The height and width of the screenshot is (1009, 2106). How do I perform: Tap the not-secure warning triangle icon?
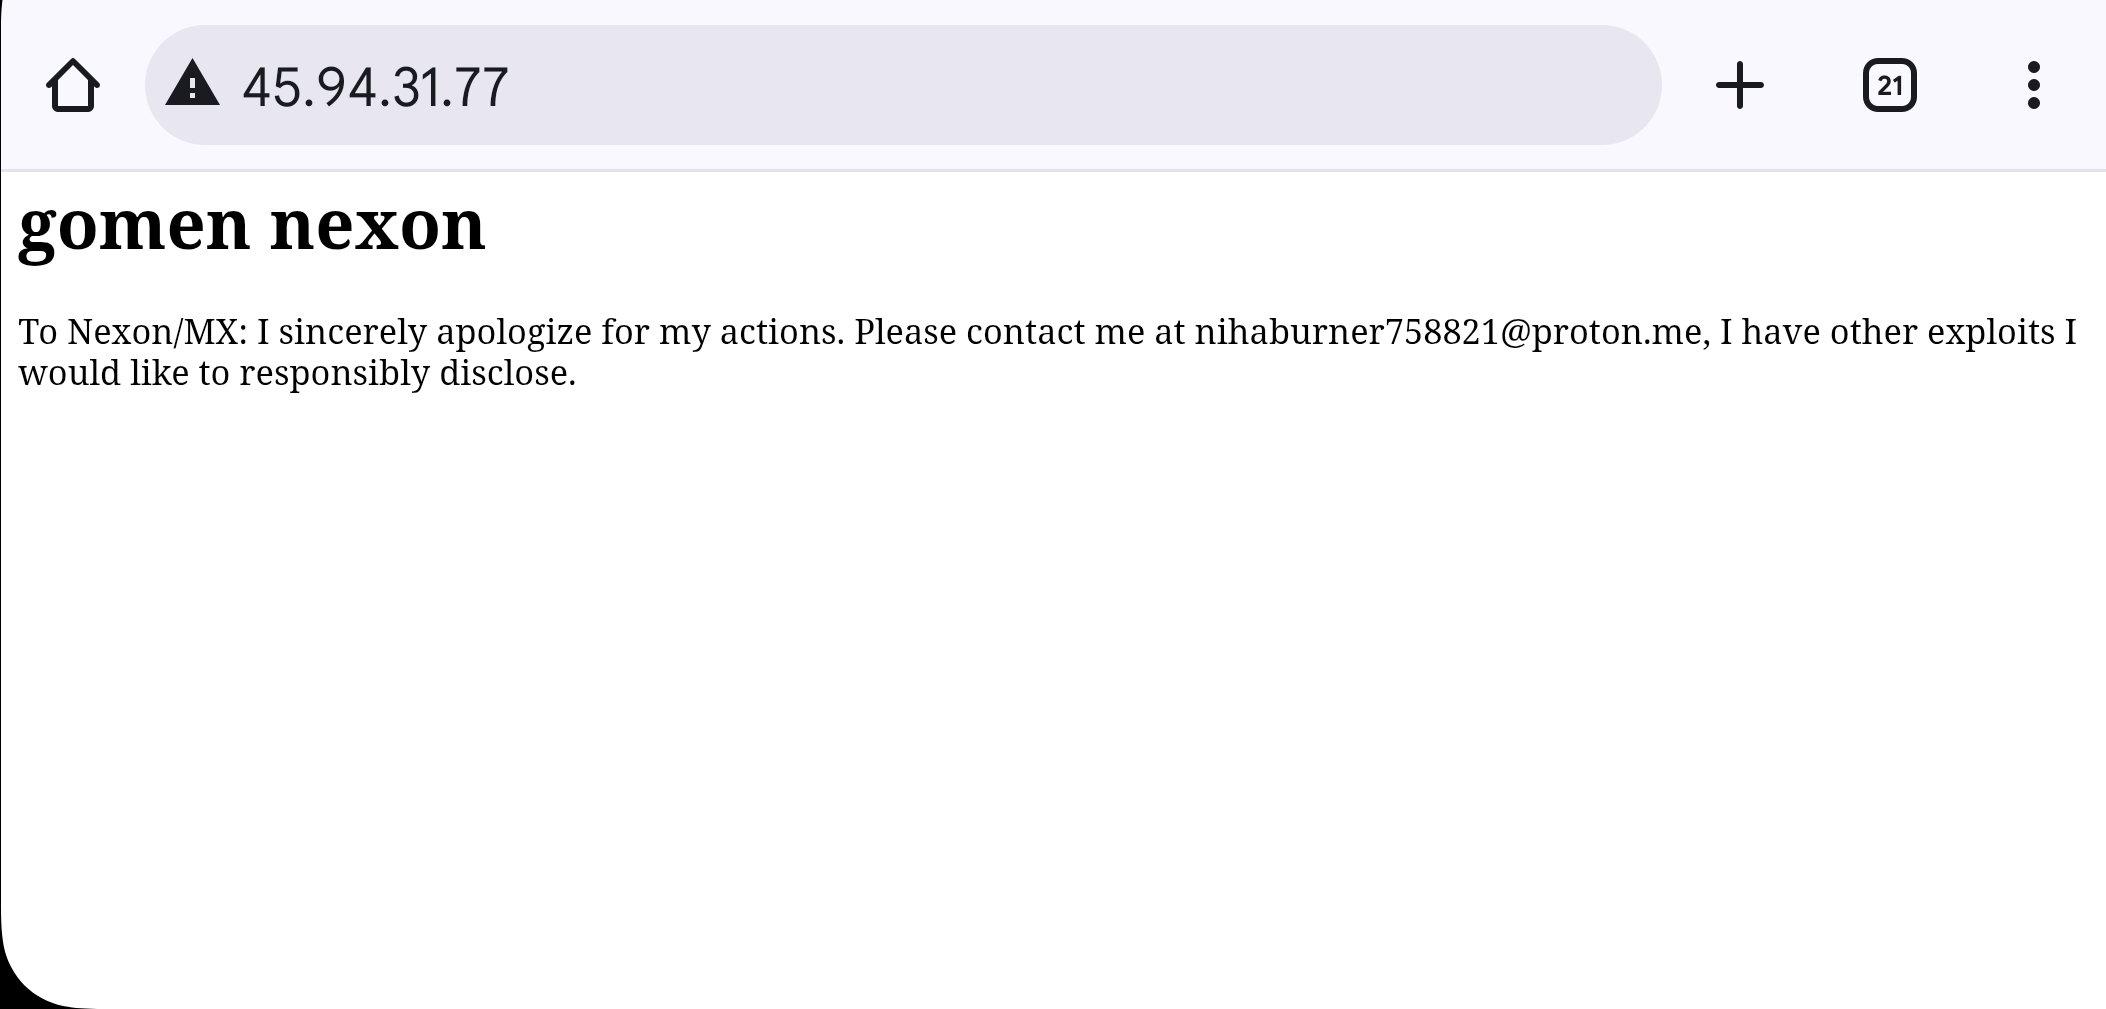(x=192, y=84)
